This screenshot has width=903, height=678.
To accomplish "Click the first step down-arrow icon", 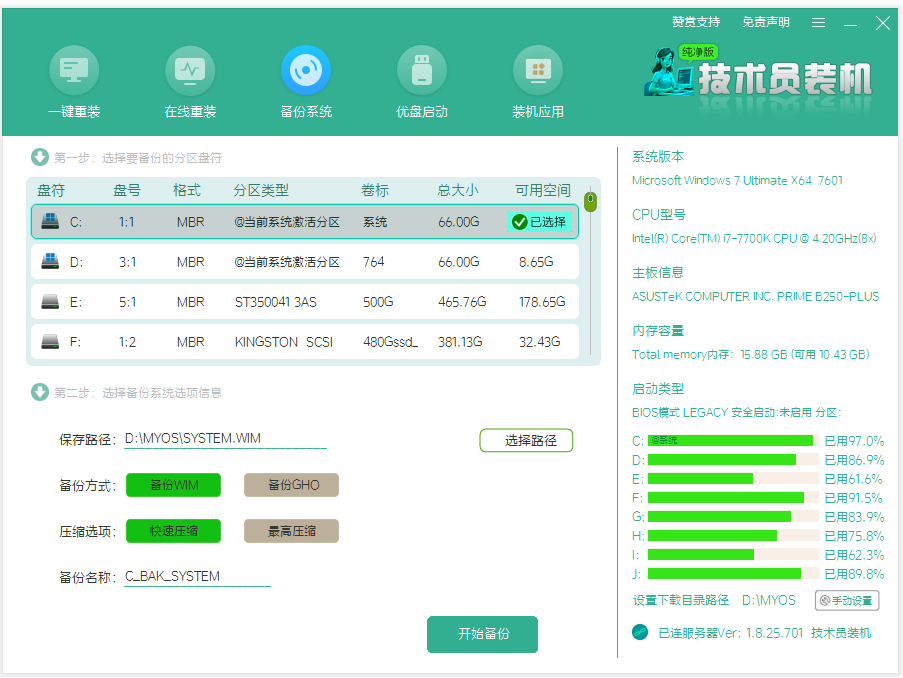I will (40, 157).
